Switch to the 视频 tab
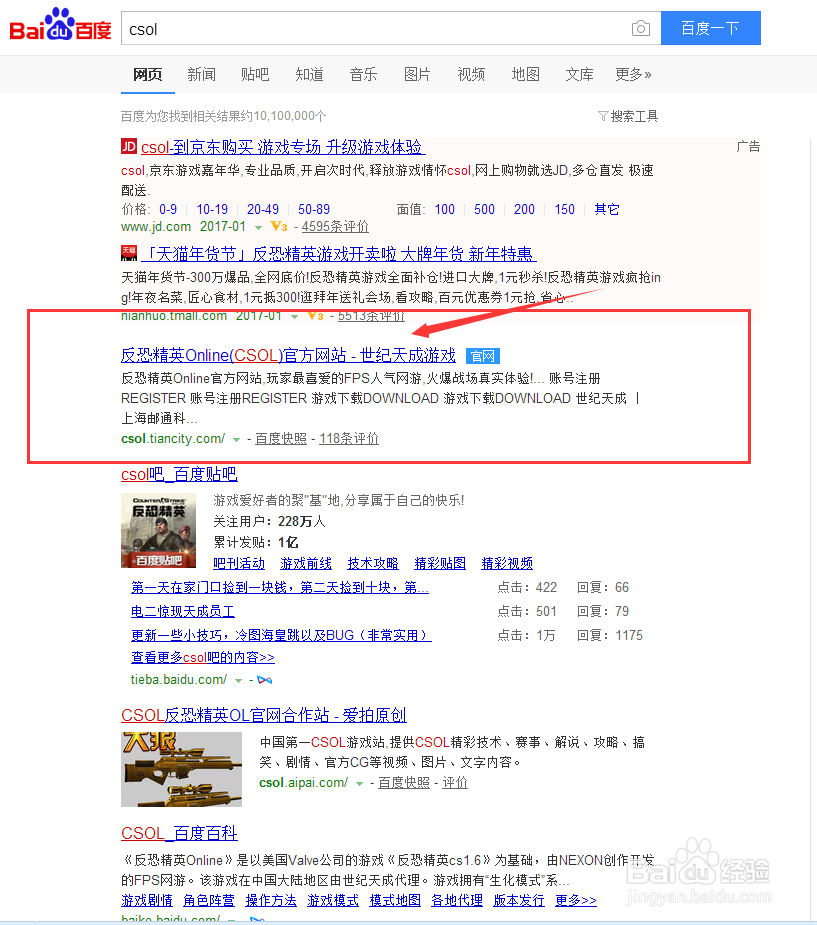 [x=470, y=74]
